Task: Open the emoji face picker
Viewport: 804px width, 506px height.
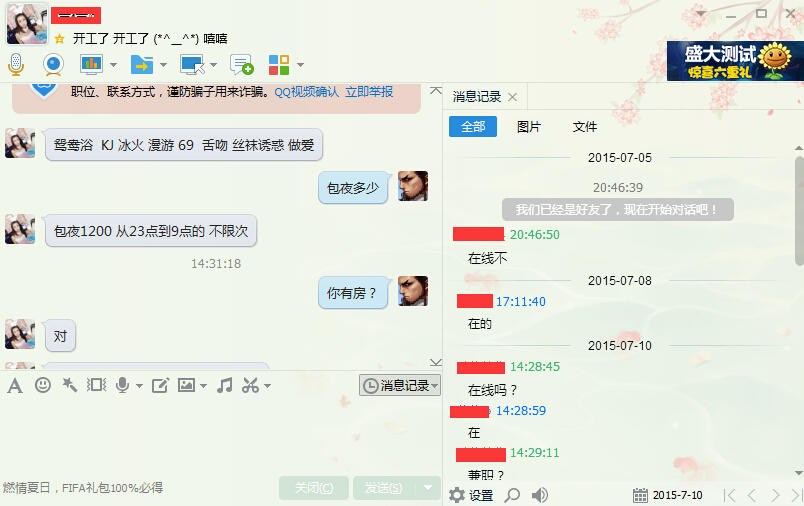Action: point(43,385)
